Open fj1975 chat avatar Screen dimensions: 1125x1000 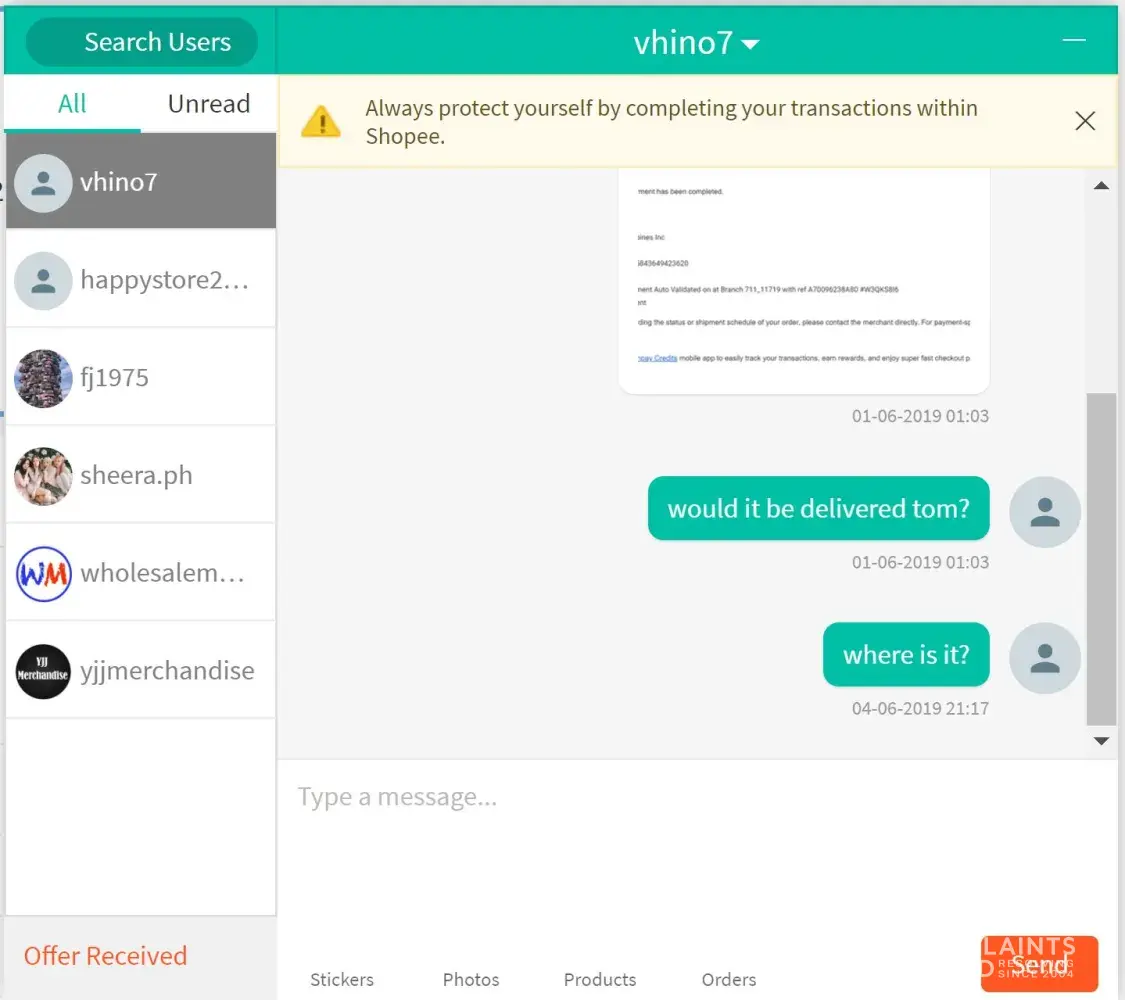(x=43, y=378)
